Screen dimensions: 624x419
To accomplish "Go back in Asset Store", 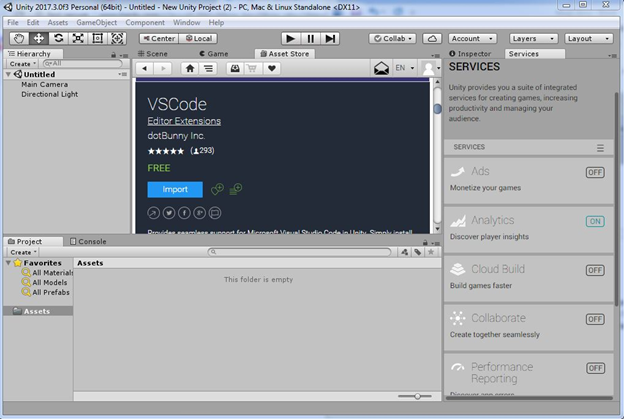I will point(145,68).
